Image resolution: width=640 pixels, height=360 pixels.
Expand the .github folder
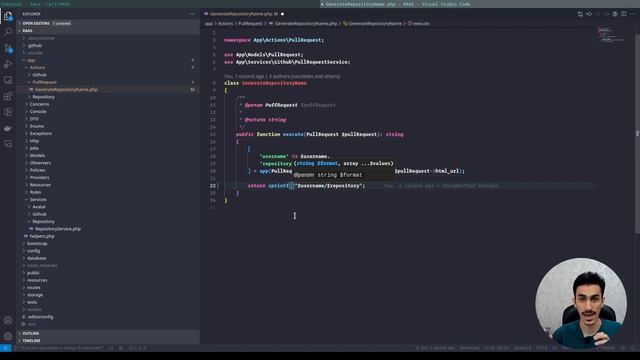click(x=35, y=45)
